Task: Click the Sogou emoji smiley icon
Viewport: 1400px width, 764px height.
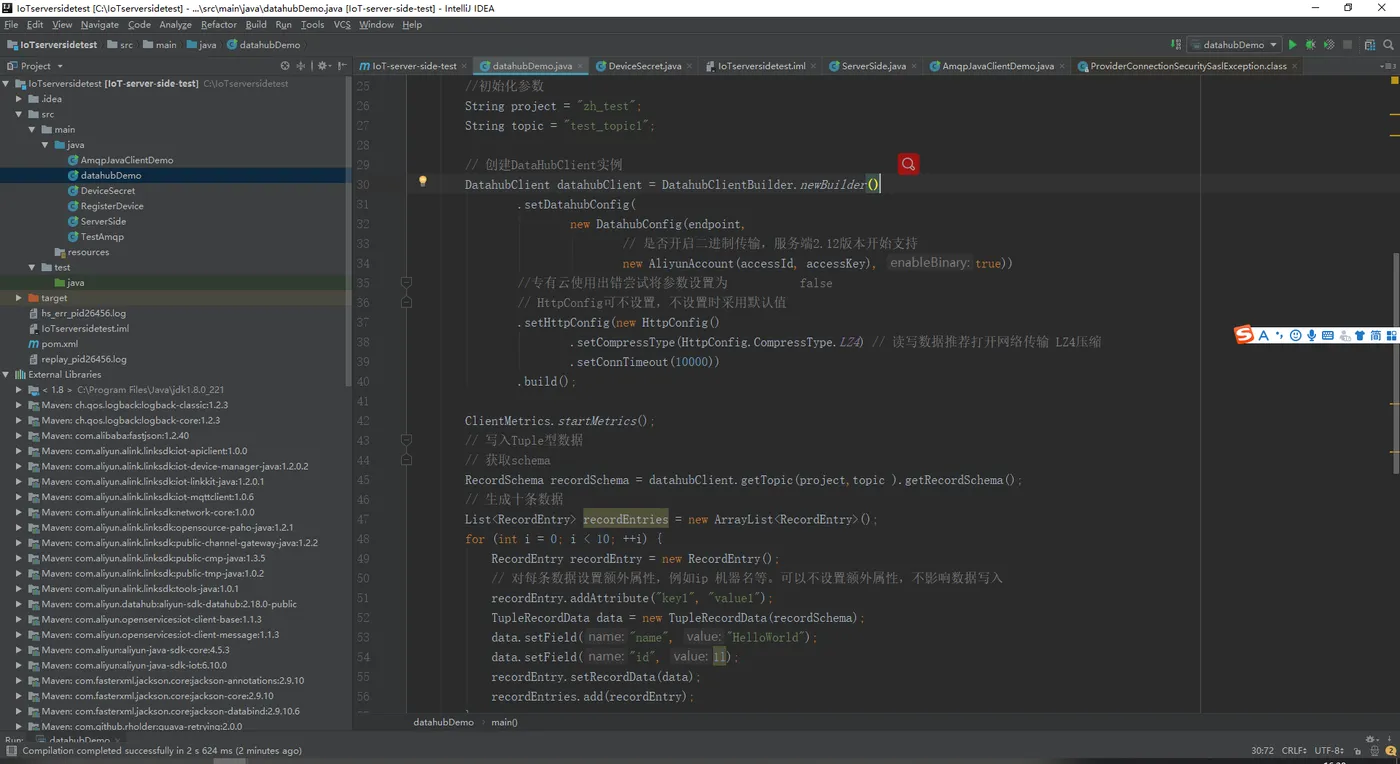Action: click(x=1296, y=335)
